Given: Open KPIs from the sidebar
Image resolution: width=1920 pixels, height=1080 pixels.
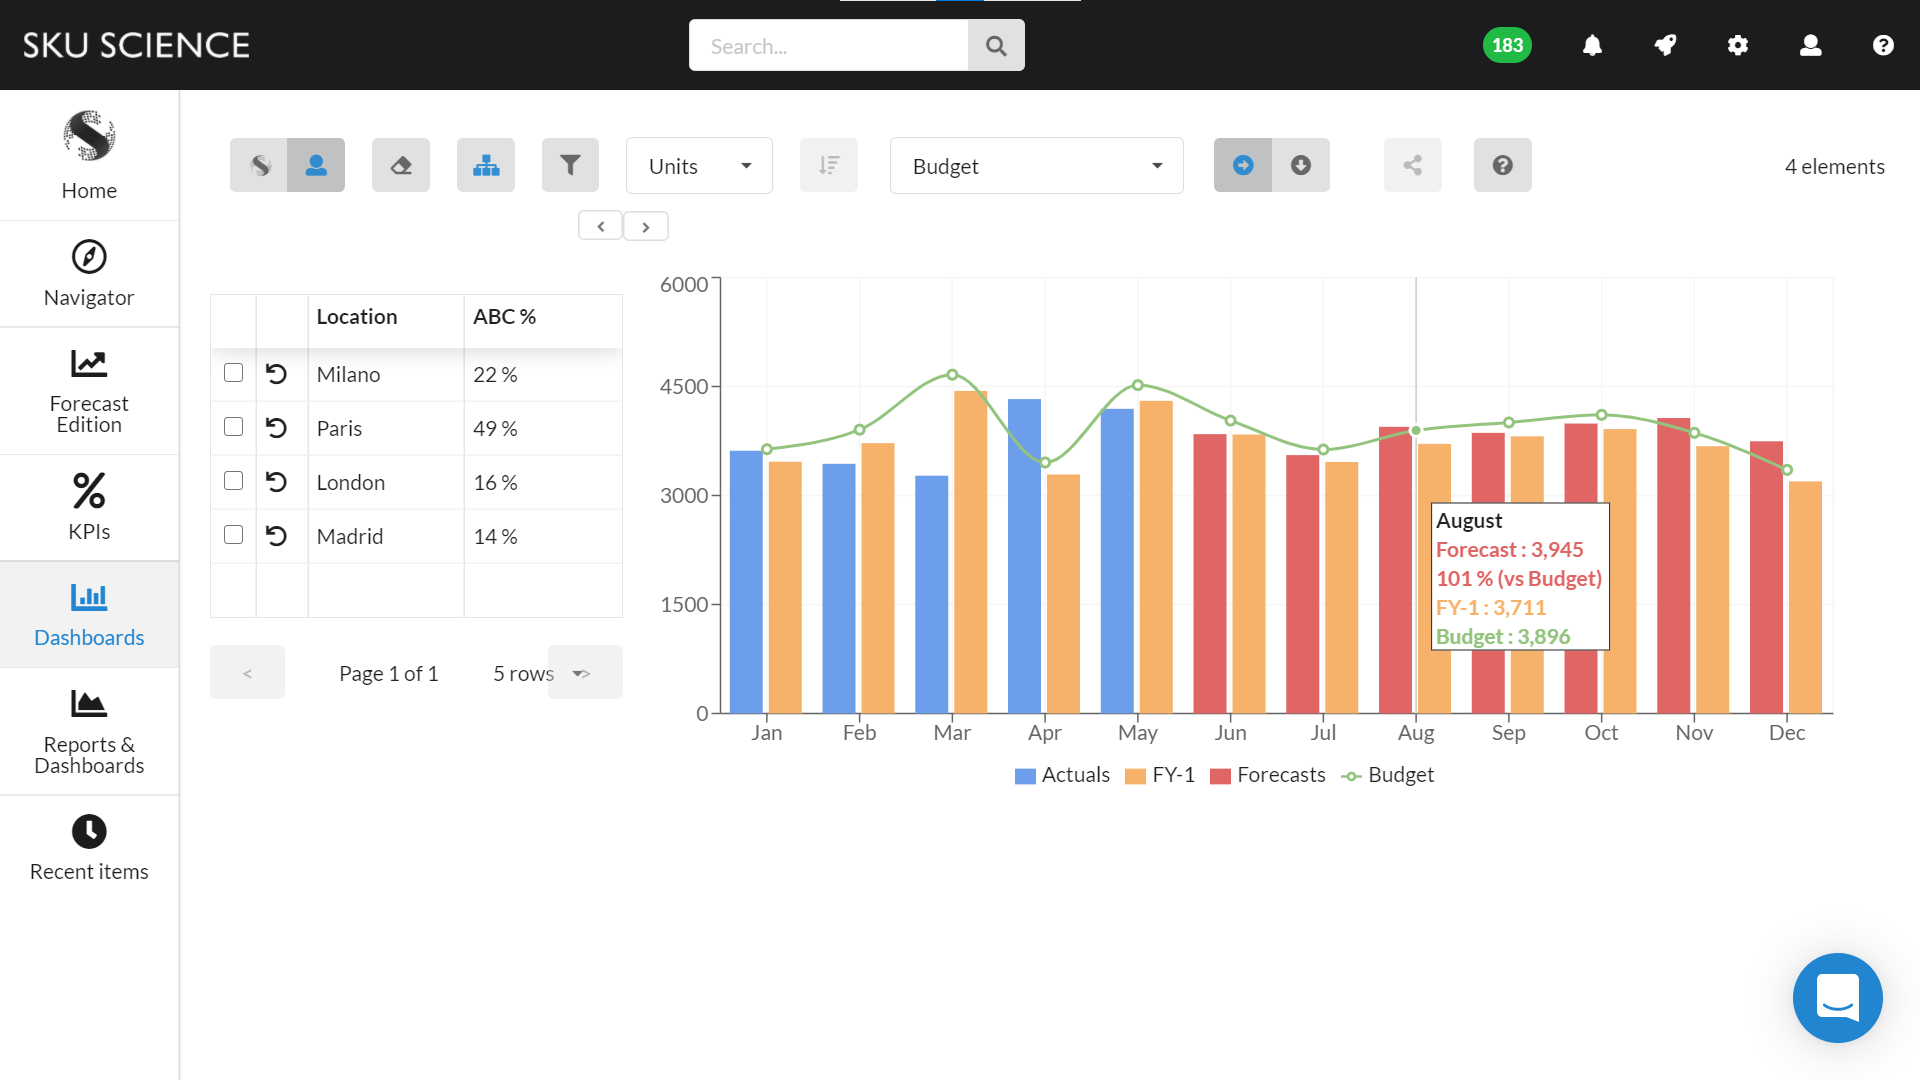Looking at the screenshot, I should tap(89, 508).
